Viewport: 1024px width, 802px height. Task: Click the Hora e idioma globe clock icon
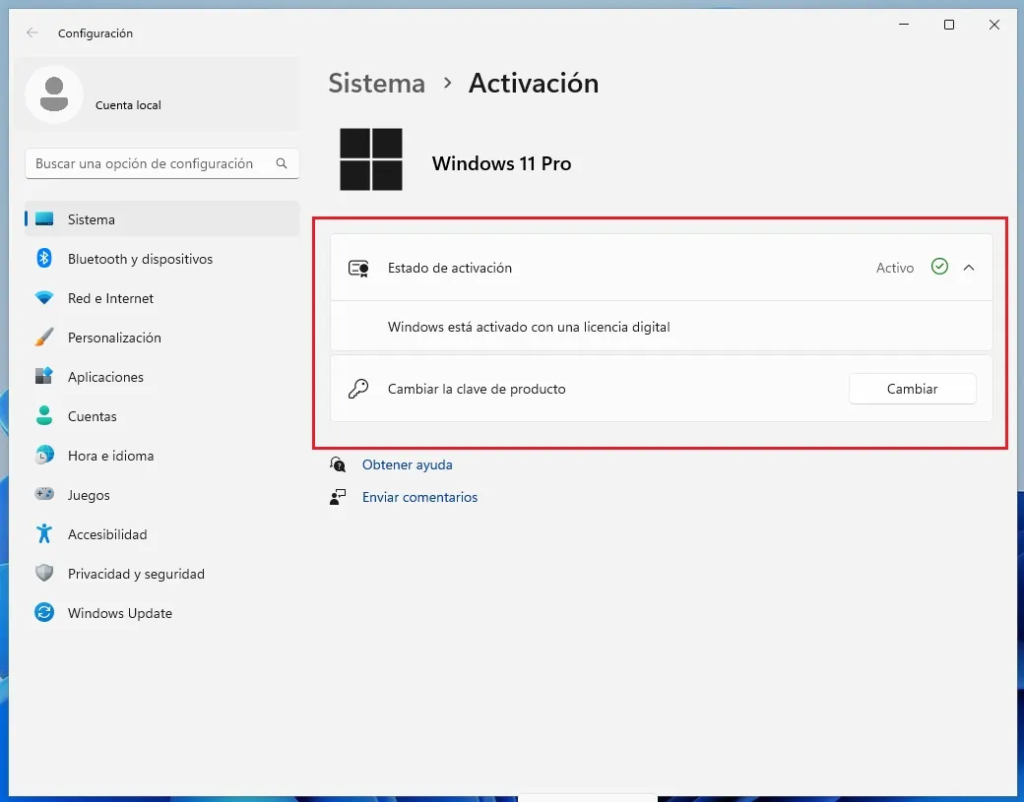[44, 455]
